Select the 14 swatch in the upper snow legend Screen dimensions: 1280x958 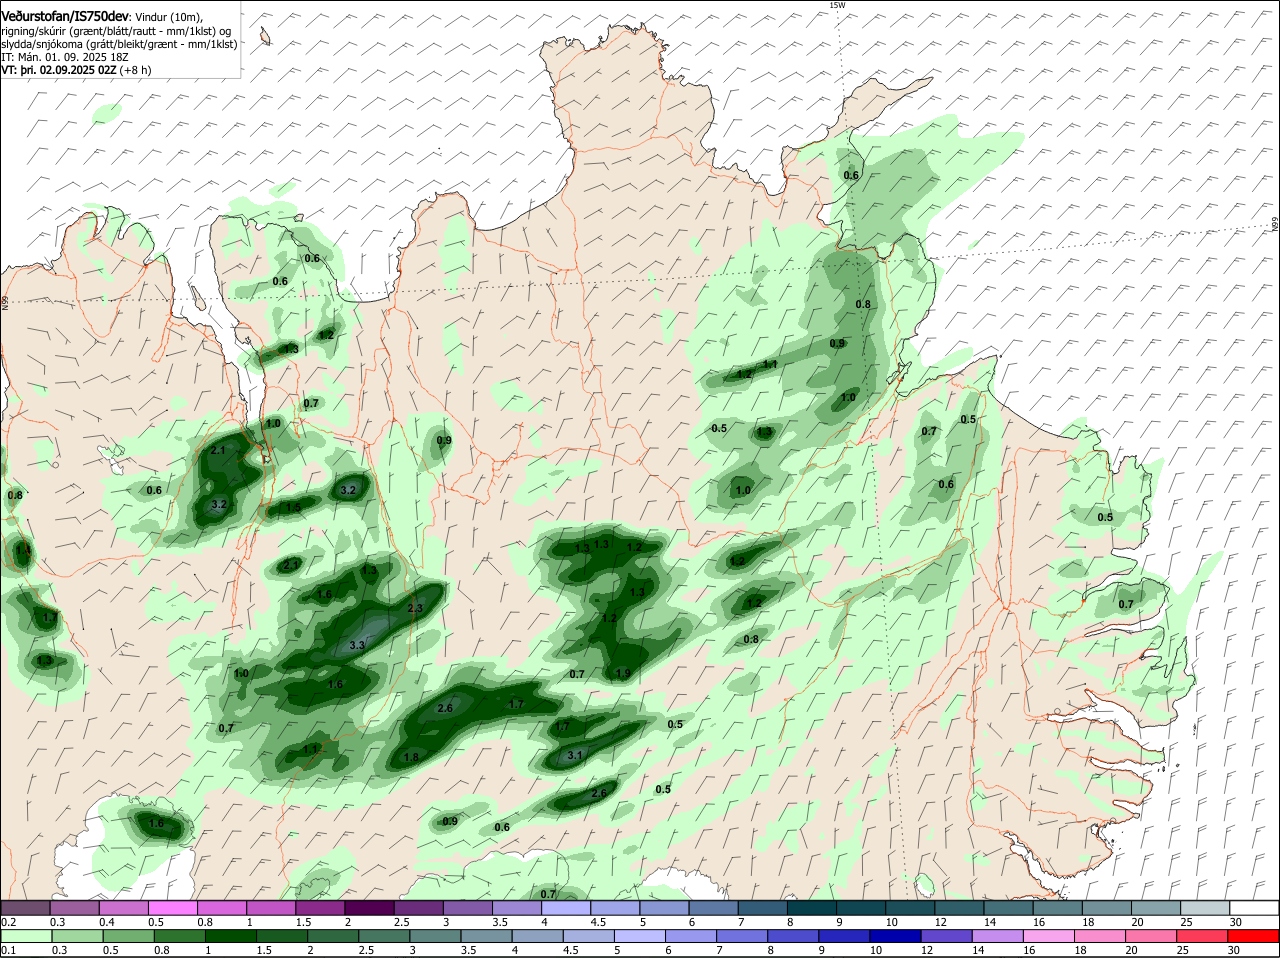[1007, 908]
